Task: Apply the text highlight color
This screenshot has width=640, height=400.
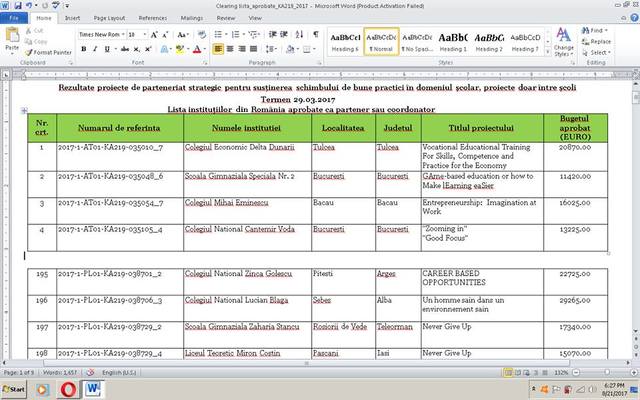Action: [x=179, y=49]
